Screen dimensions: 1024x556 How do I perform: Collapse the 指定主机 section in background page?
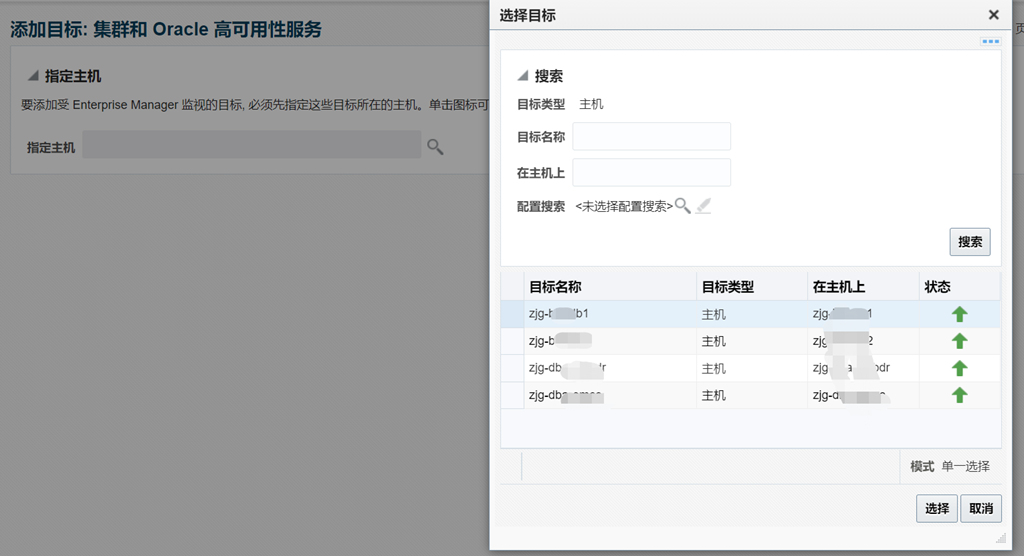pos(33,76)
